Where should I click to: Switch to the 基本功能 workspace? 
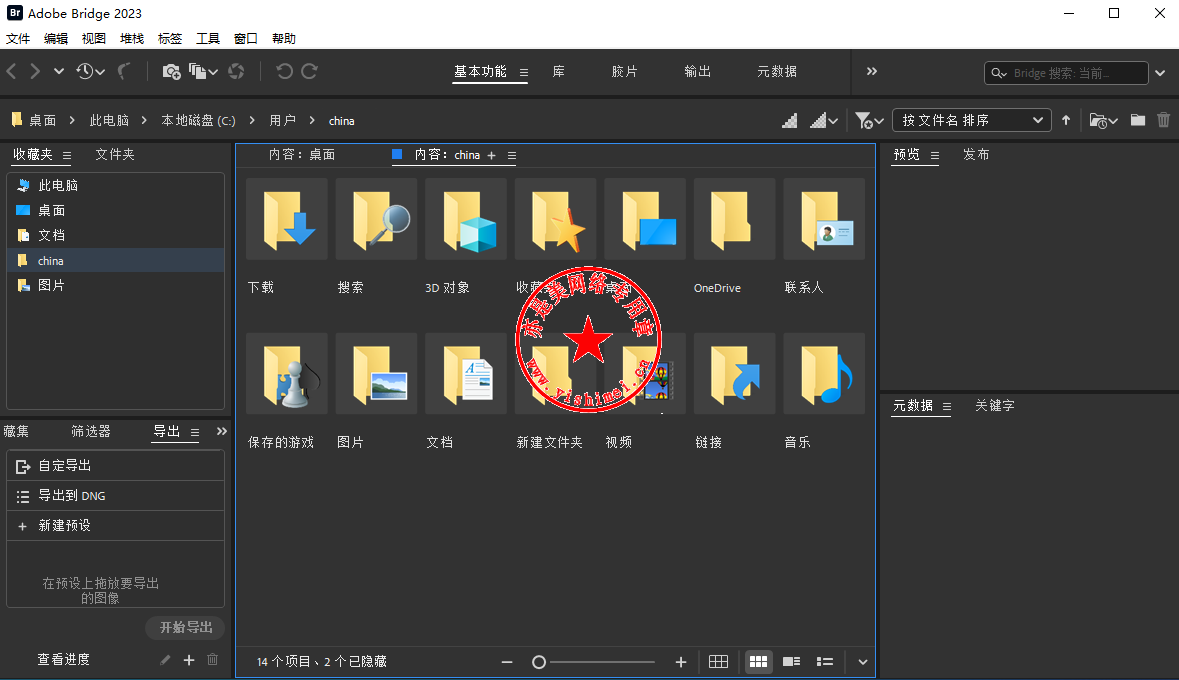(x=480, y=71)
